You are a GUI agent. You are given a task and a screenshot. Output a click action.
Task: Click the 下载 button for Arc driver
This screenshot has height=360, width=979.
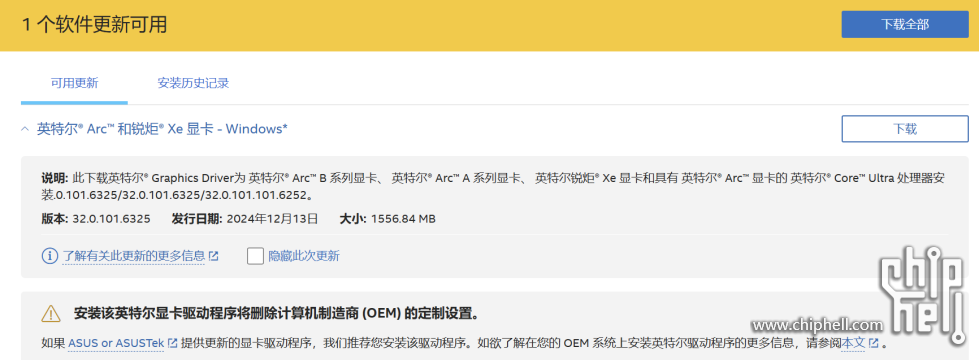click(905, 129)
